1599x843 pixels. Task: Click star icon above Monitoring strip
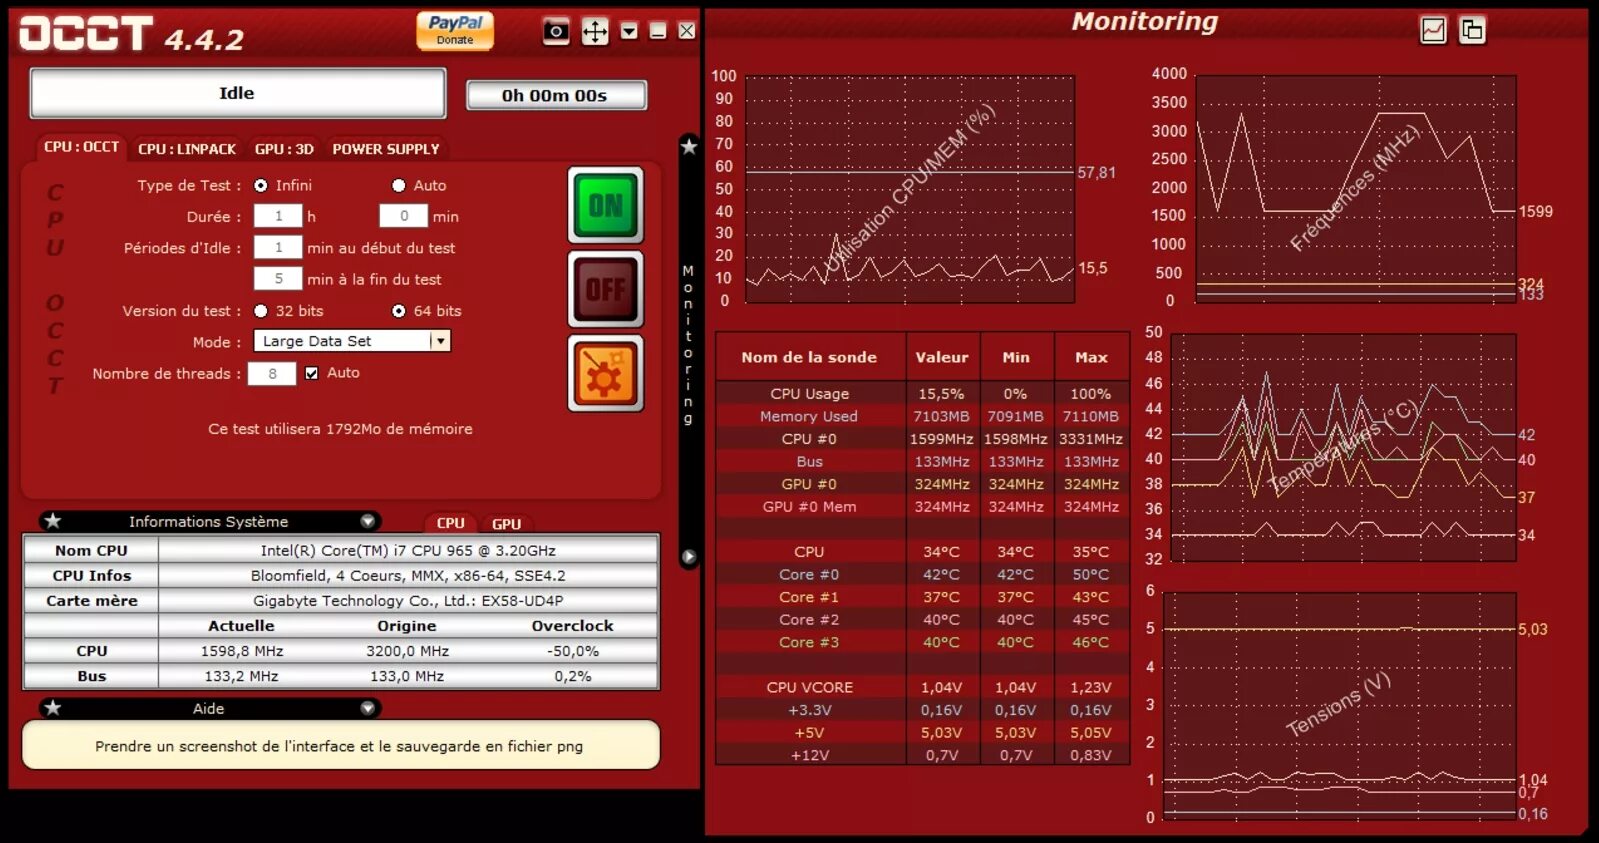[689, 147]
